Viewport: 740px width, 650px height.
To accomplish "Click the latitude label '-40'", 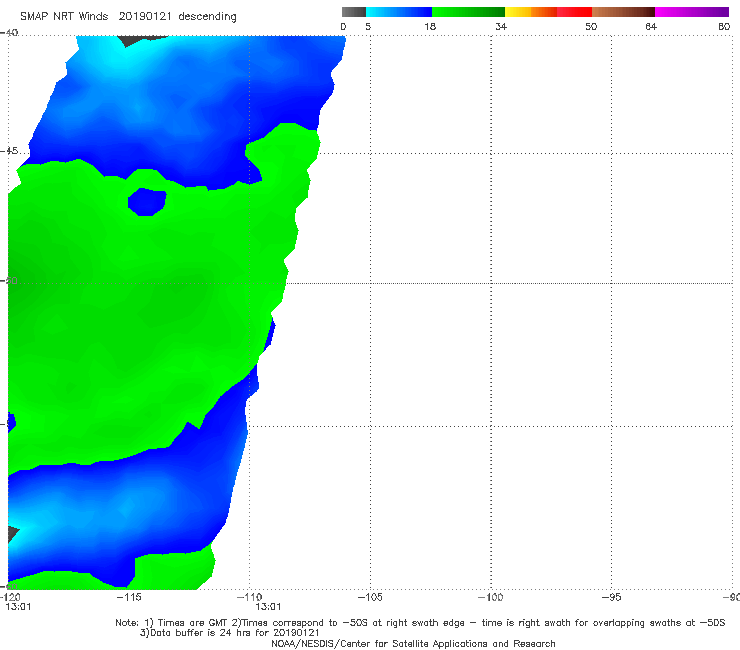I will coord(9,33).
